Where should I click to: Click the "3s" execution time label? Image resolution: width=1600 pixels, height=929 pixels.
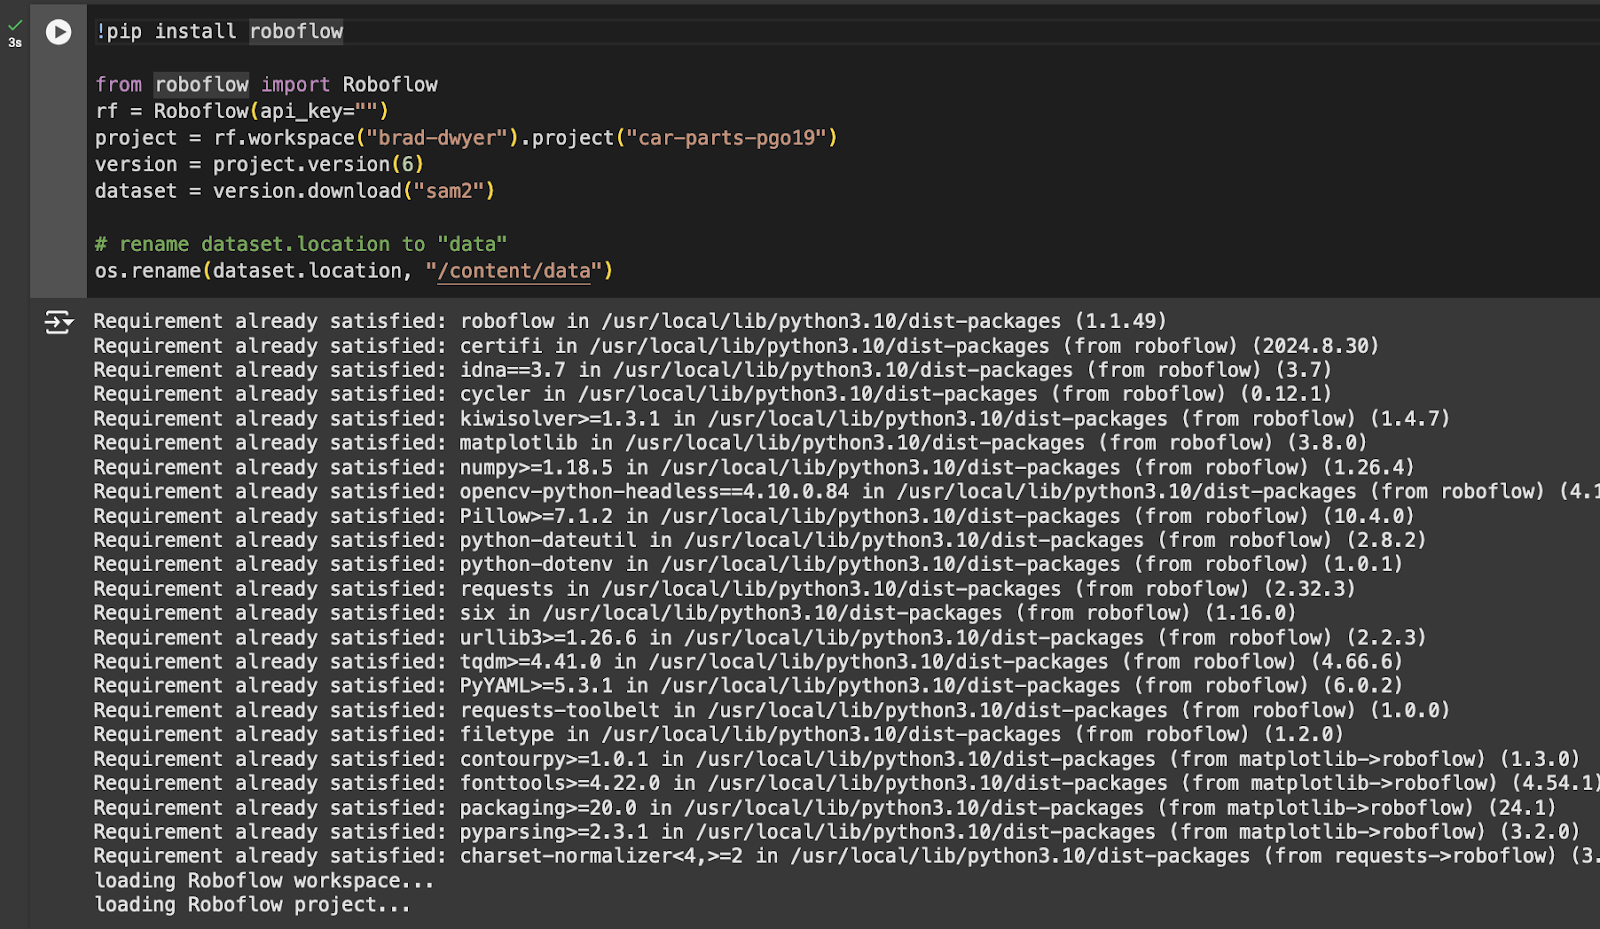point(15,43)
